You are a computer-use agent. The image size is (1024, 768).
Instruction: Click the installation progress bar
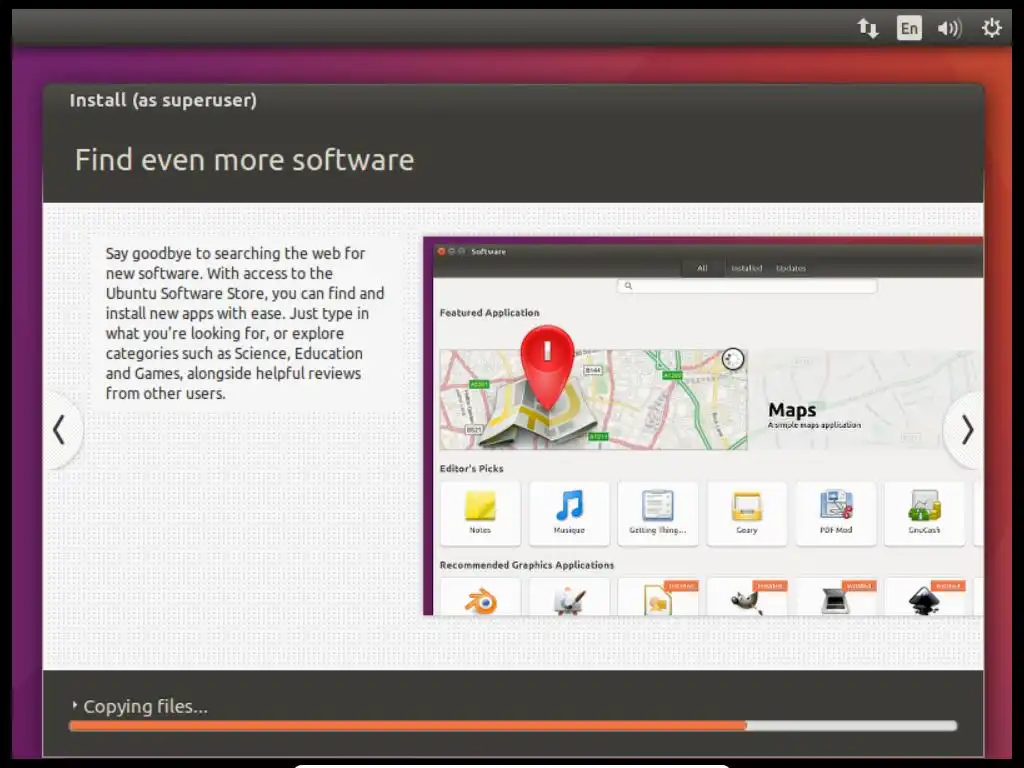513,726
